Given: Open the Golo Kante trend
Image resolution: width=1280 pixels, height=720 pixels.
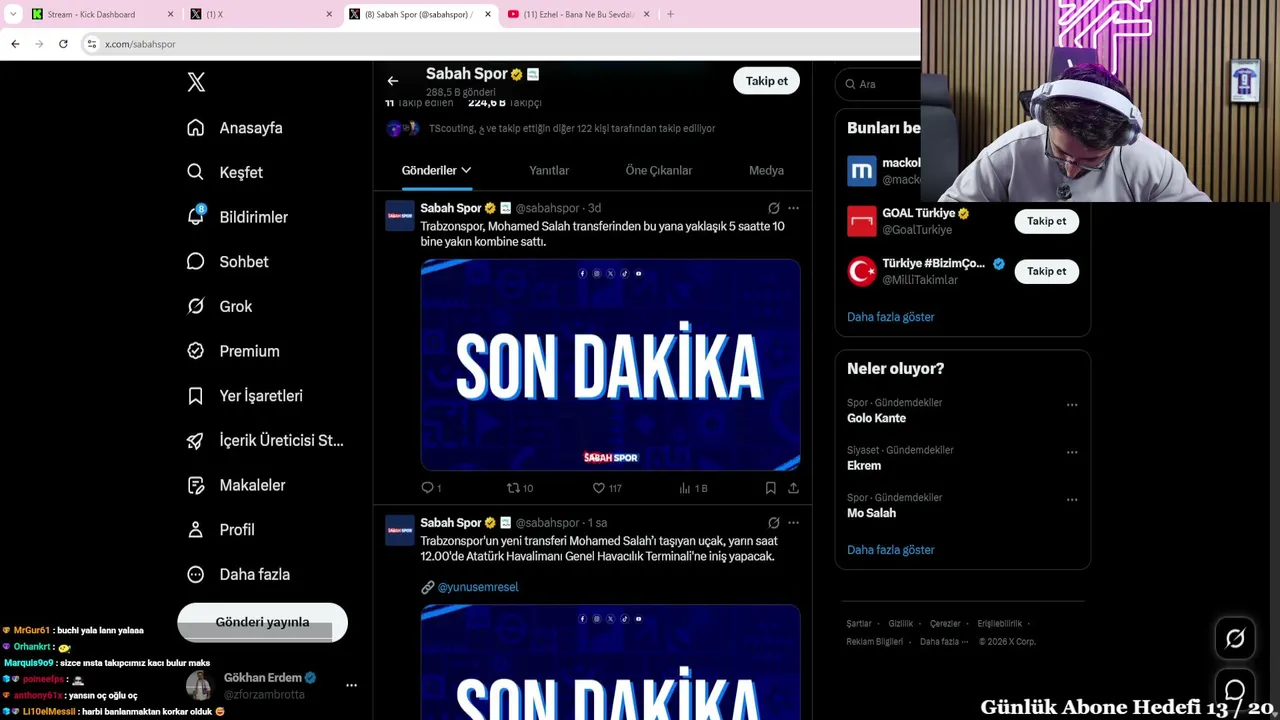Looking at the screenshot, I should (x=876, y=418).
